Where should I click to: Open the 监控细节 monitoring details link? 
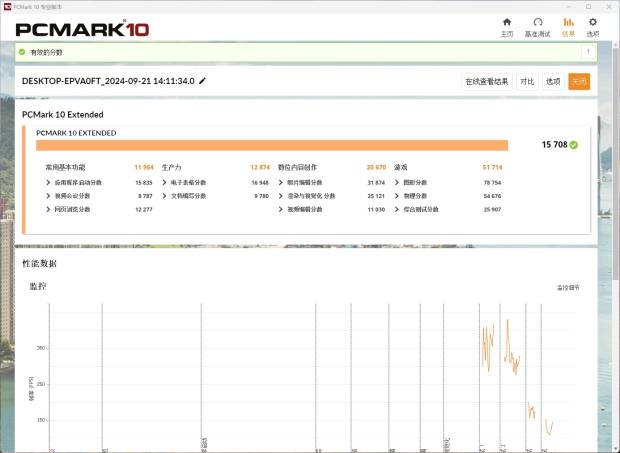click(568, 288)
